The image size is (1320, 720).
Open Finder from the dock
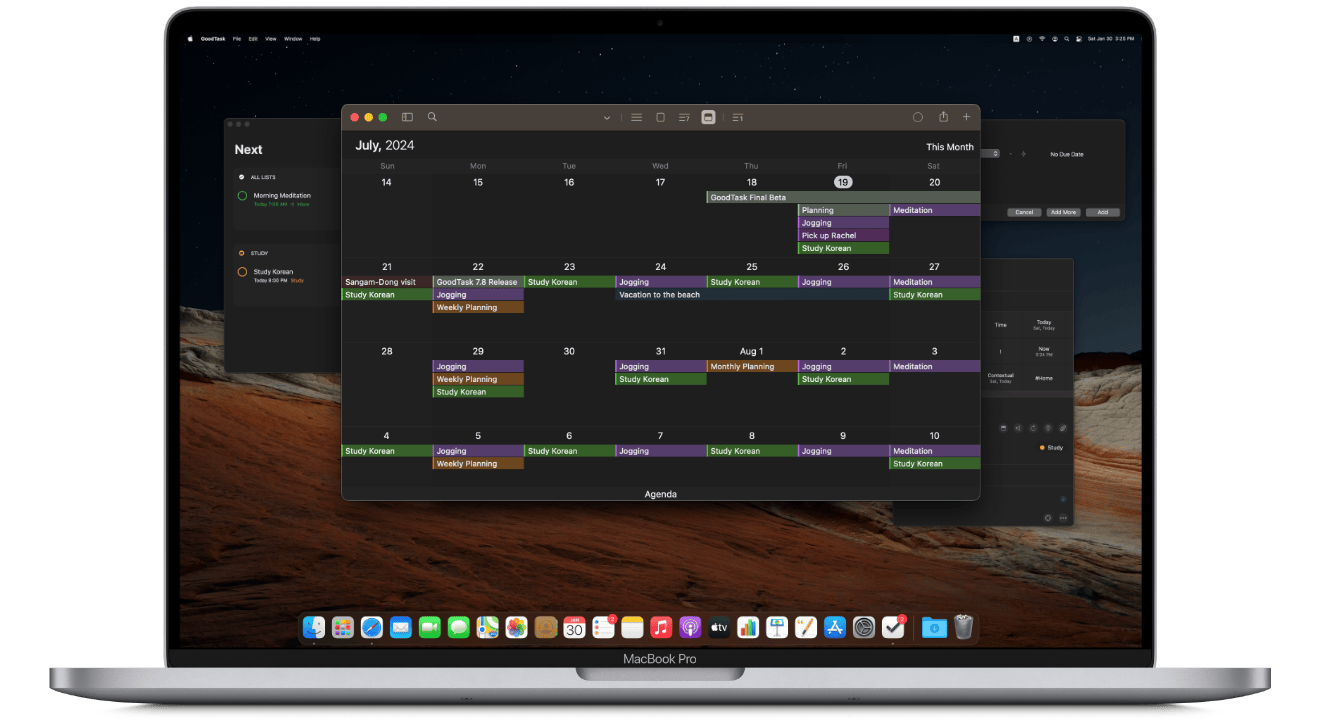(x=315, y=627)
